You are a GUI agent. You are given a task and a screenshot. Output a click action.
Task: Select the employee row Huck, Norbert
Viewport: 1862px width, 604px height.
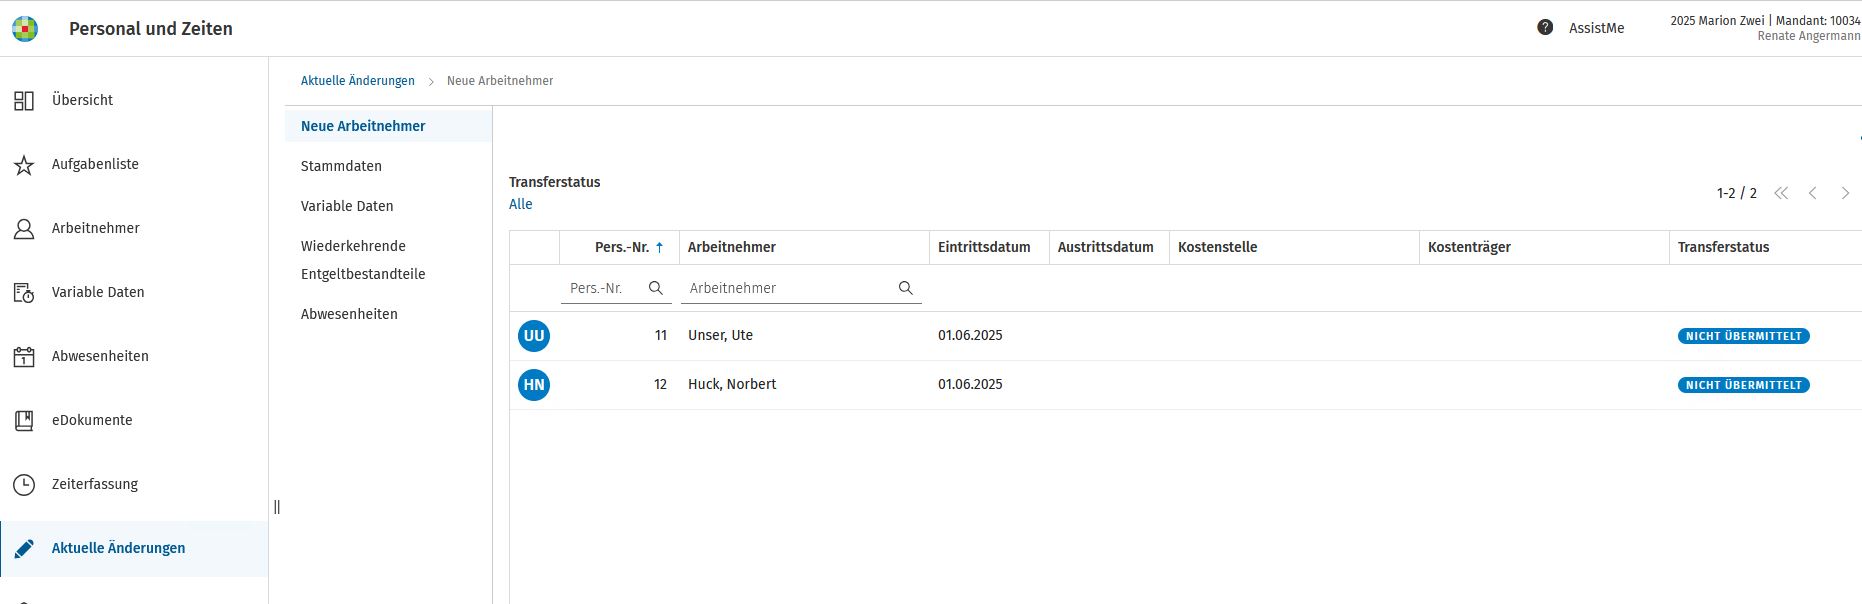click(1186, 385)
